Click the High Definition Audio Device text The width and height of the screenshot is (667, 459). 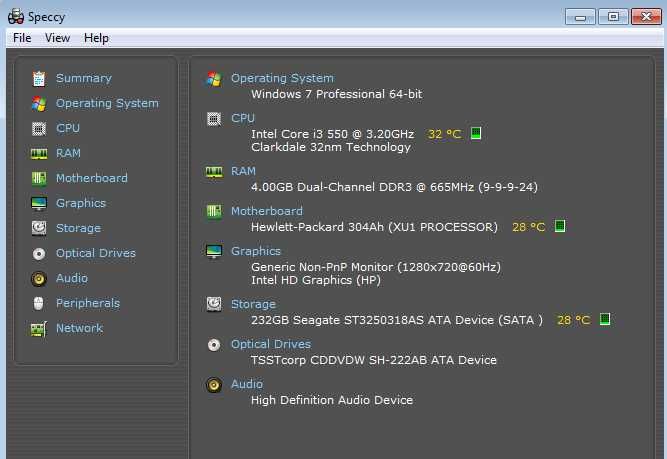pyautogui.click(x=332, y=400)
